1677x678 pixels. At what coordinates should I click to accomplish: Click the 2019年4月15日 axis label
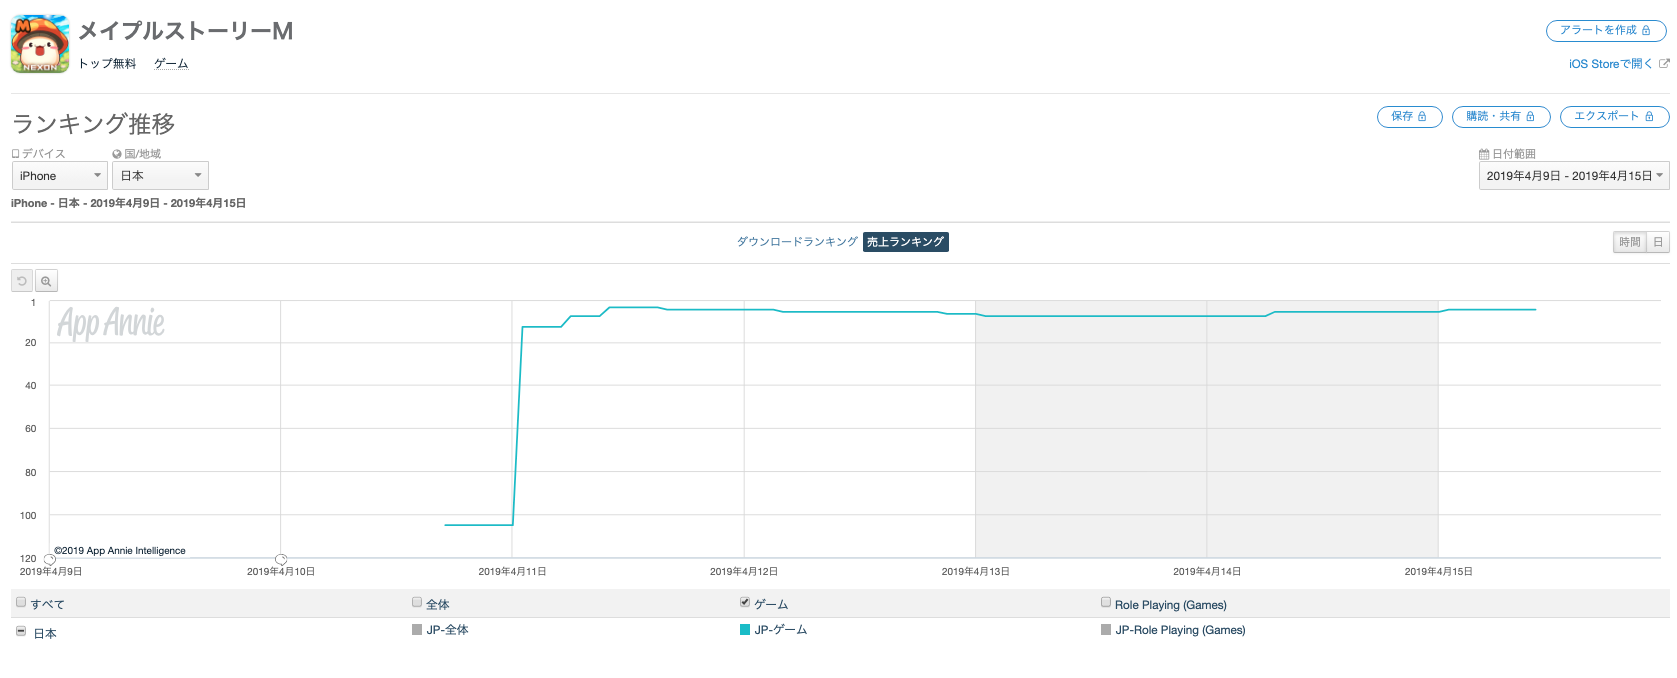point(1439,572)
